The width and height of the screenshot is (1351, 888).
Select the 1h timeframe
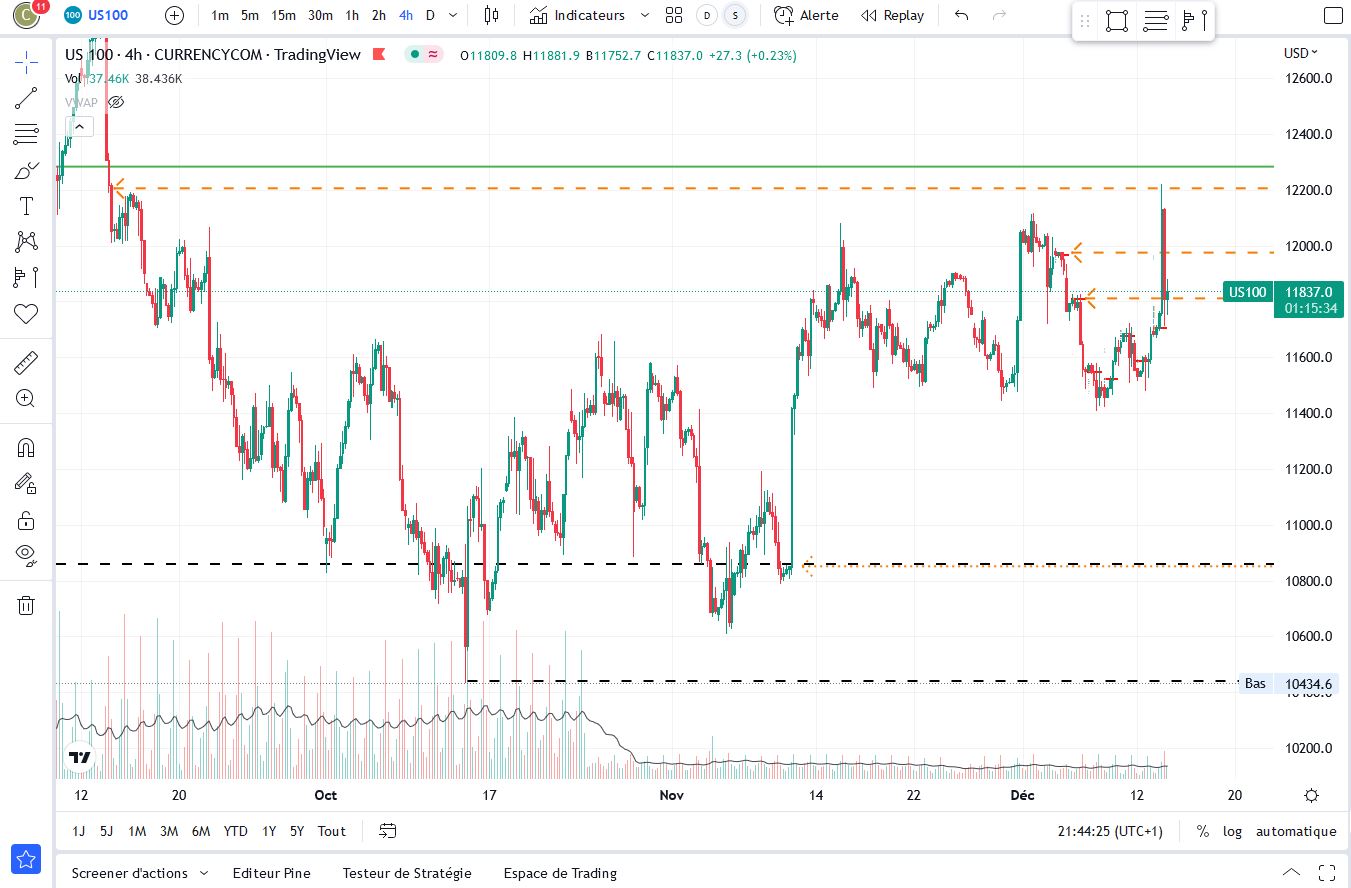coord(352,15)
